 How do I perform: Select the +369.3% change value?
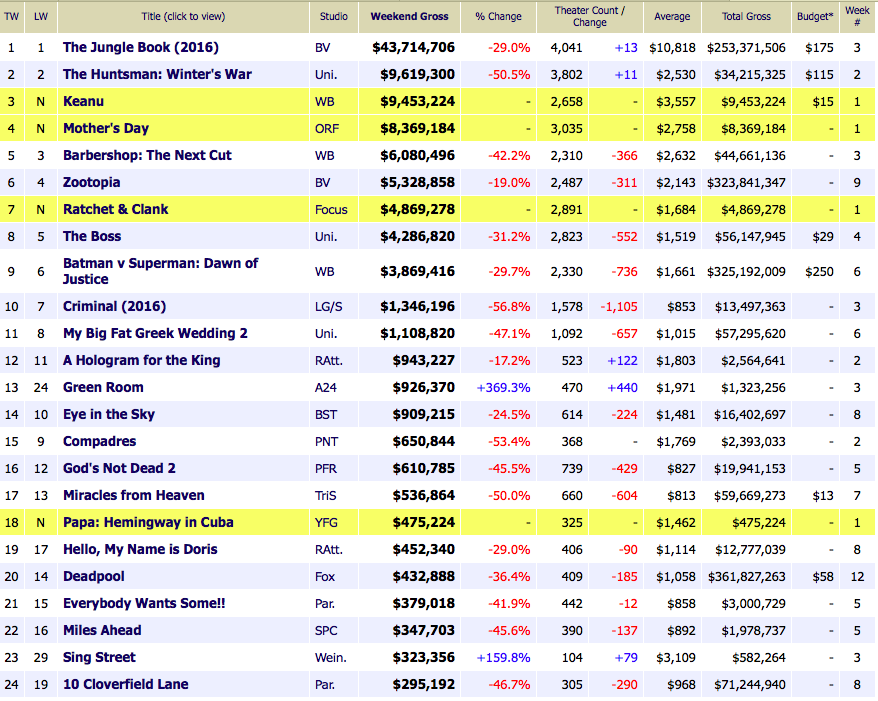click(503, 387)
